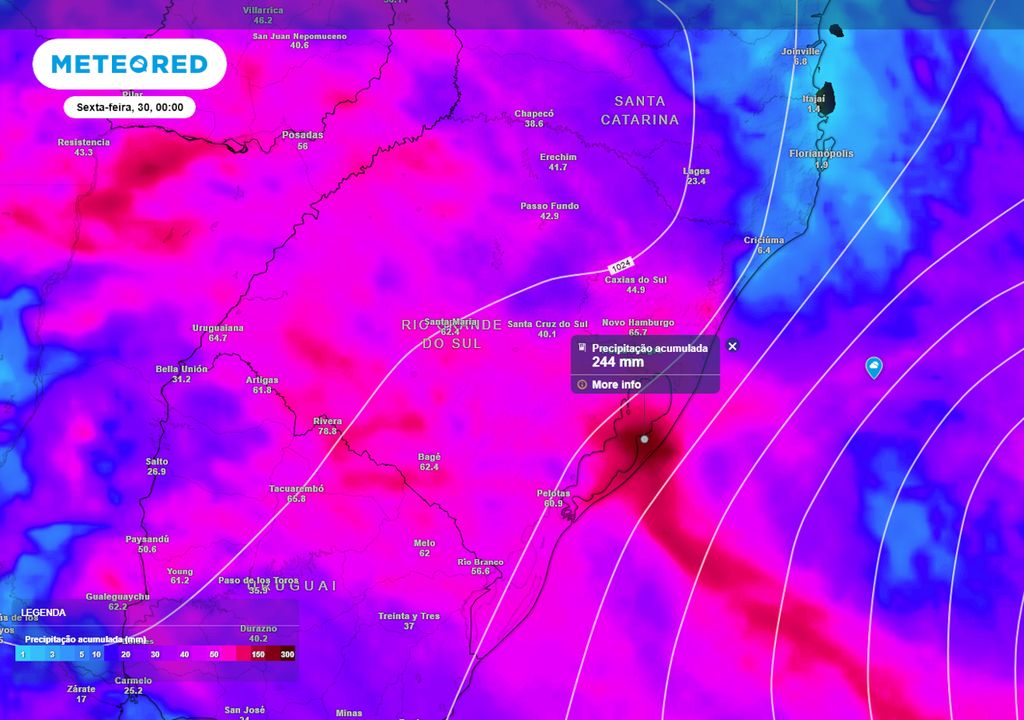Image resolution: width=1024 pixels, height=720 pixels.
Task: Click the 1024 isobar pressure label
Action: [619, 268]
